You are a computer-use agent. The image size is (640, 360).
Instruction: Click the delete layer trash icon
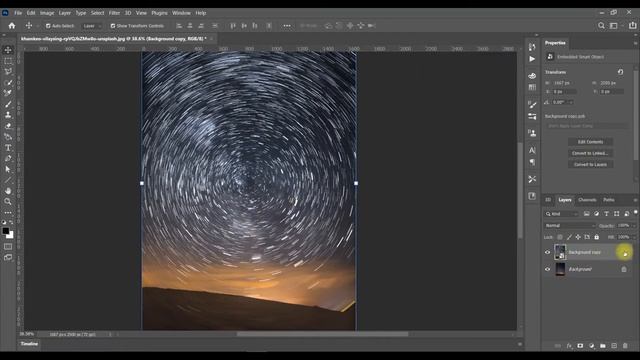(625, 346)
